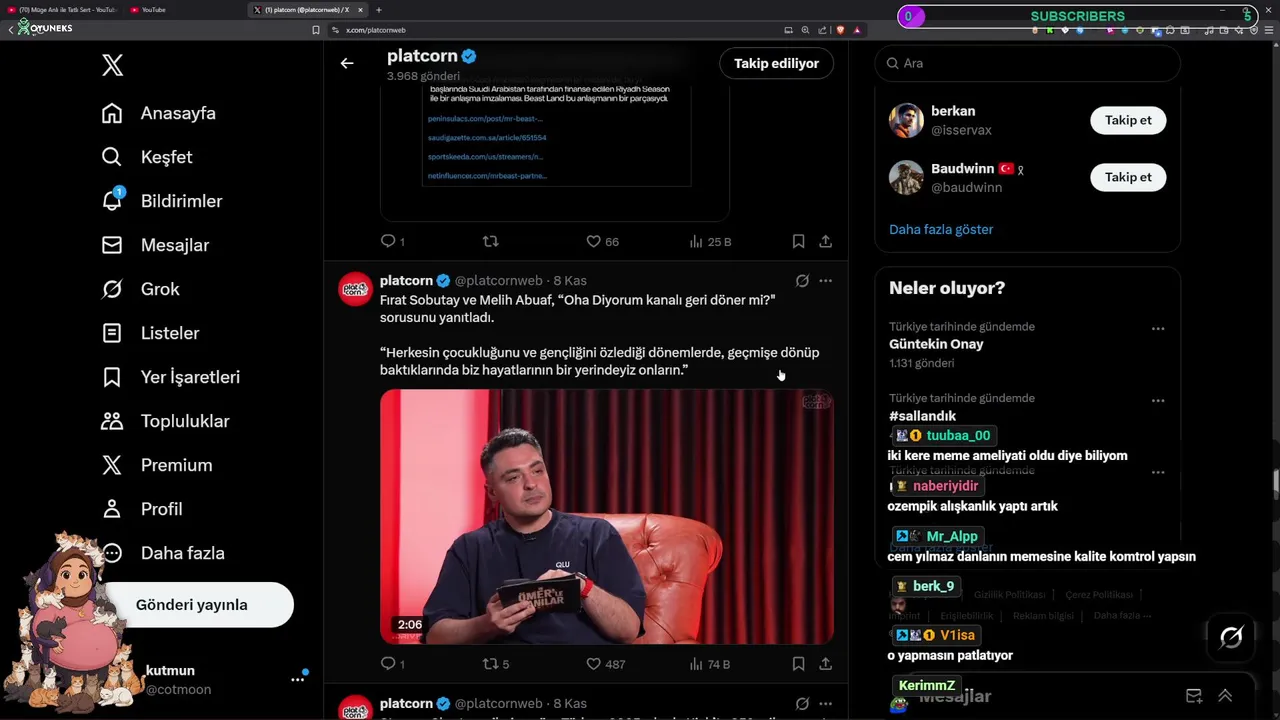Switch to Müge Anlı YouTube tab
The height and width of the screenshot is (720, 1280).
click(x=60, y=10)
